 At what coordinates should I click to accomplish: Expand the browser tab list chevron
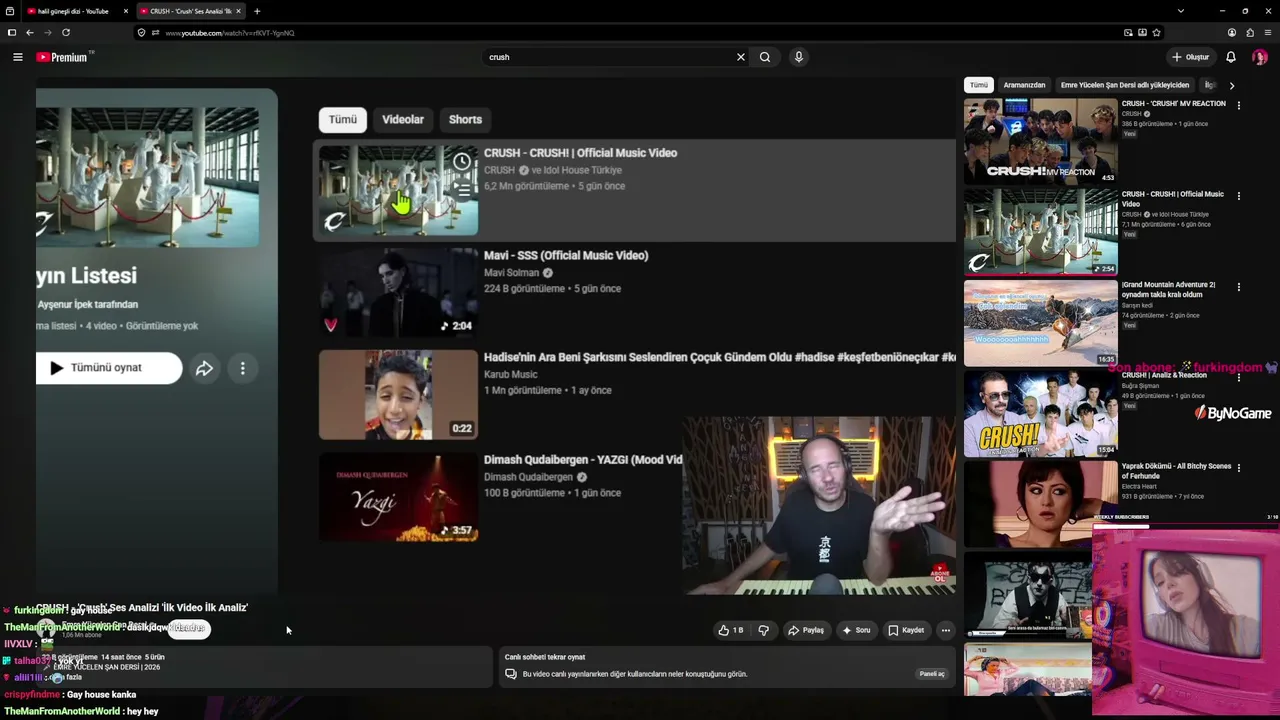[1180, 11]
